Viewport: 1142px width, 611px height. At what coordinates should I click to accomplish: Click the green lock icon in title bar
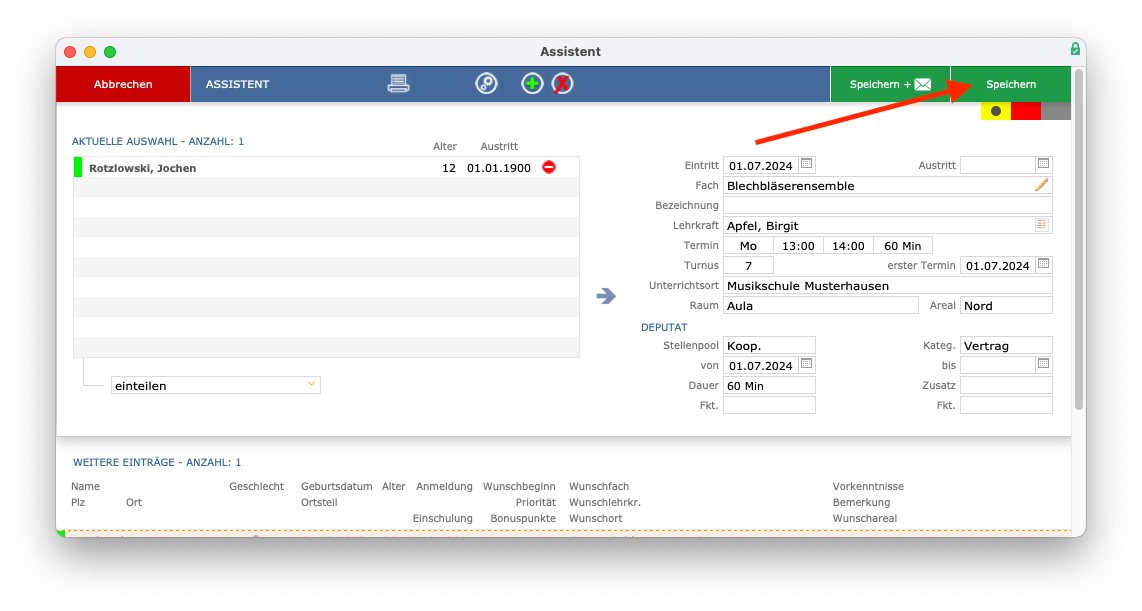1075,49
